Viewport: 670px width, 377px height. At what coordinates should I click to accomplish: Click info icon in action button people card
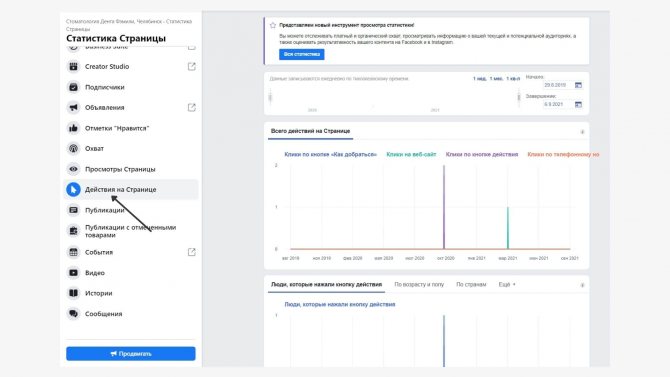(x=582, y=285)
